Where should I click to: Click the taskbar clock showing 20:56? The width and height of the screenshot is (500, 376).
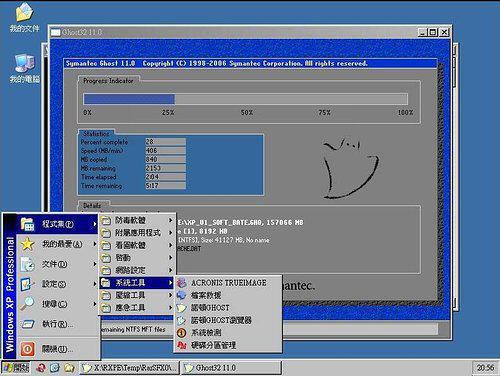[485, 368]
